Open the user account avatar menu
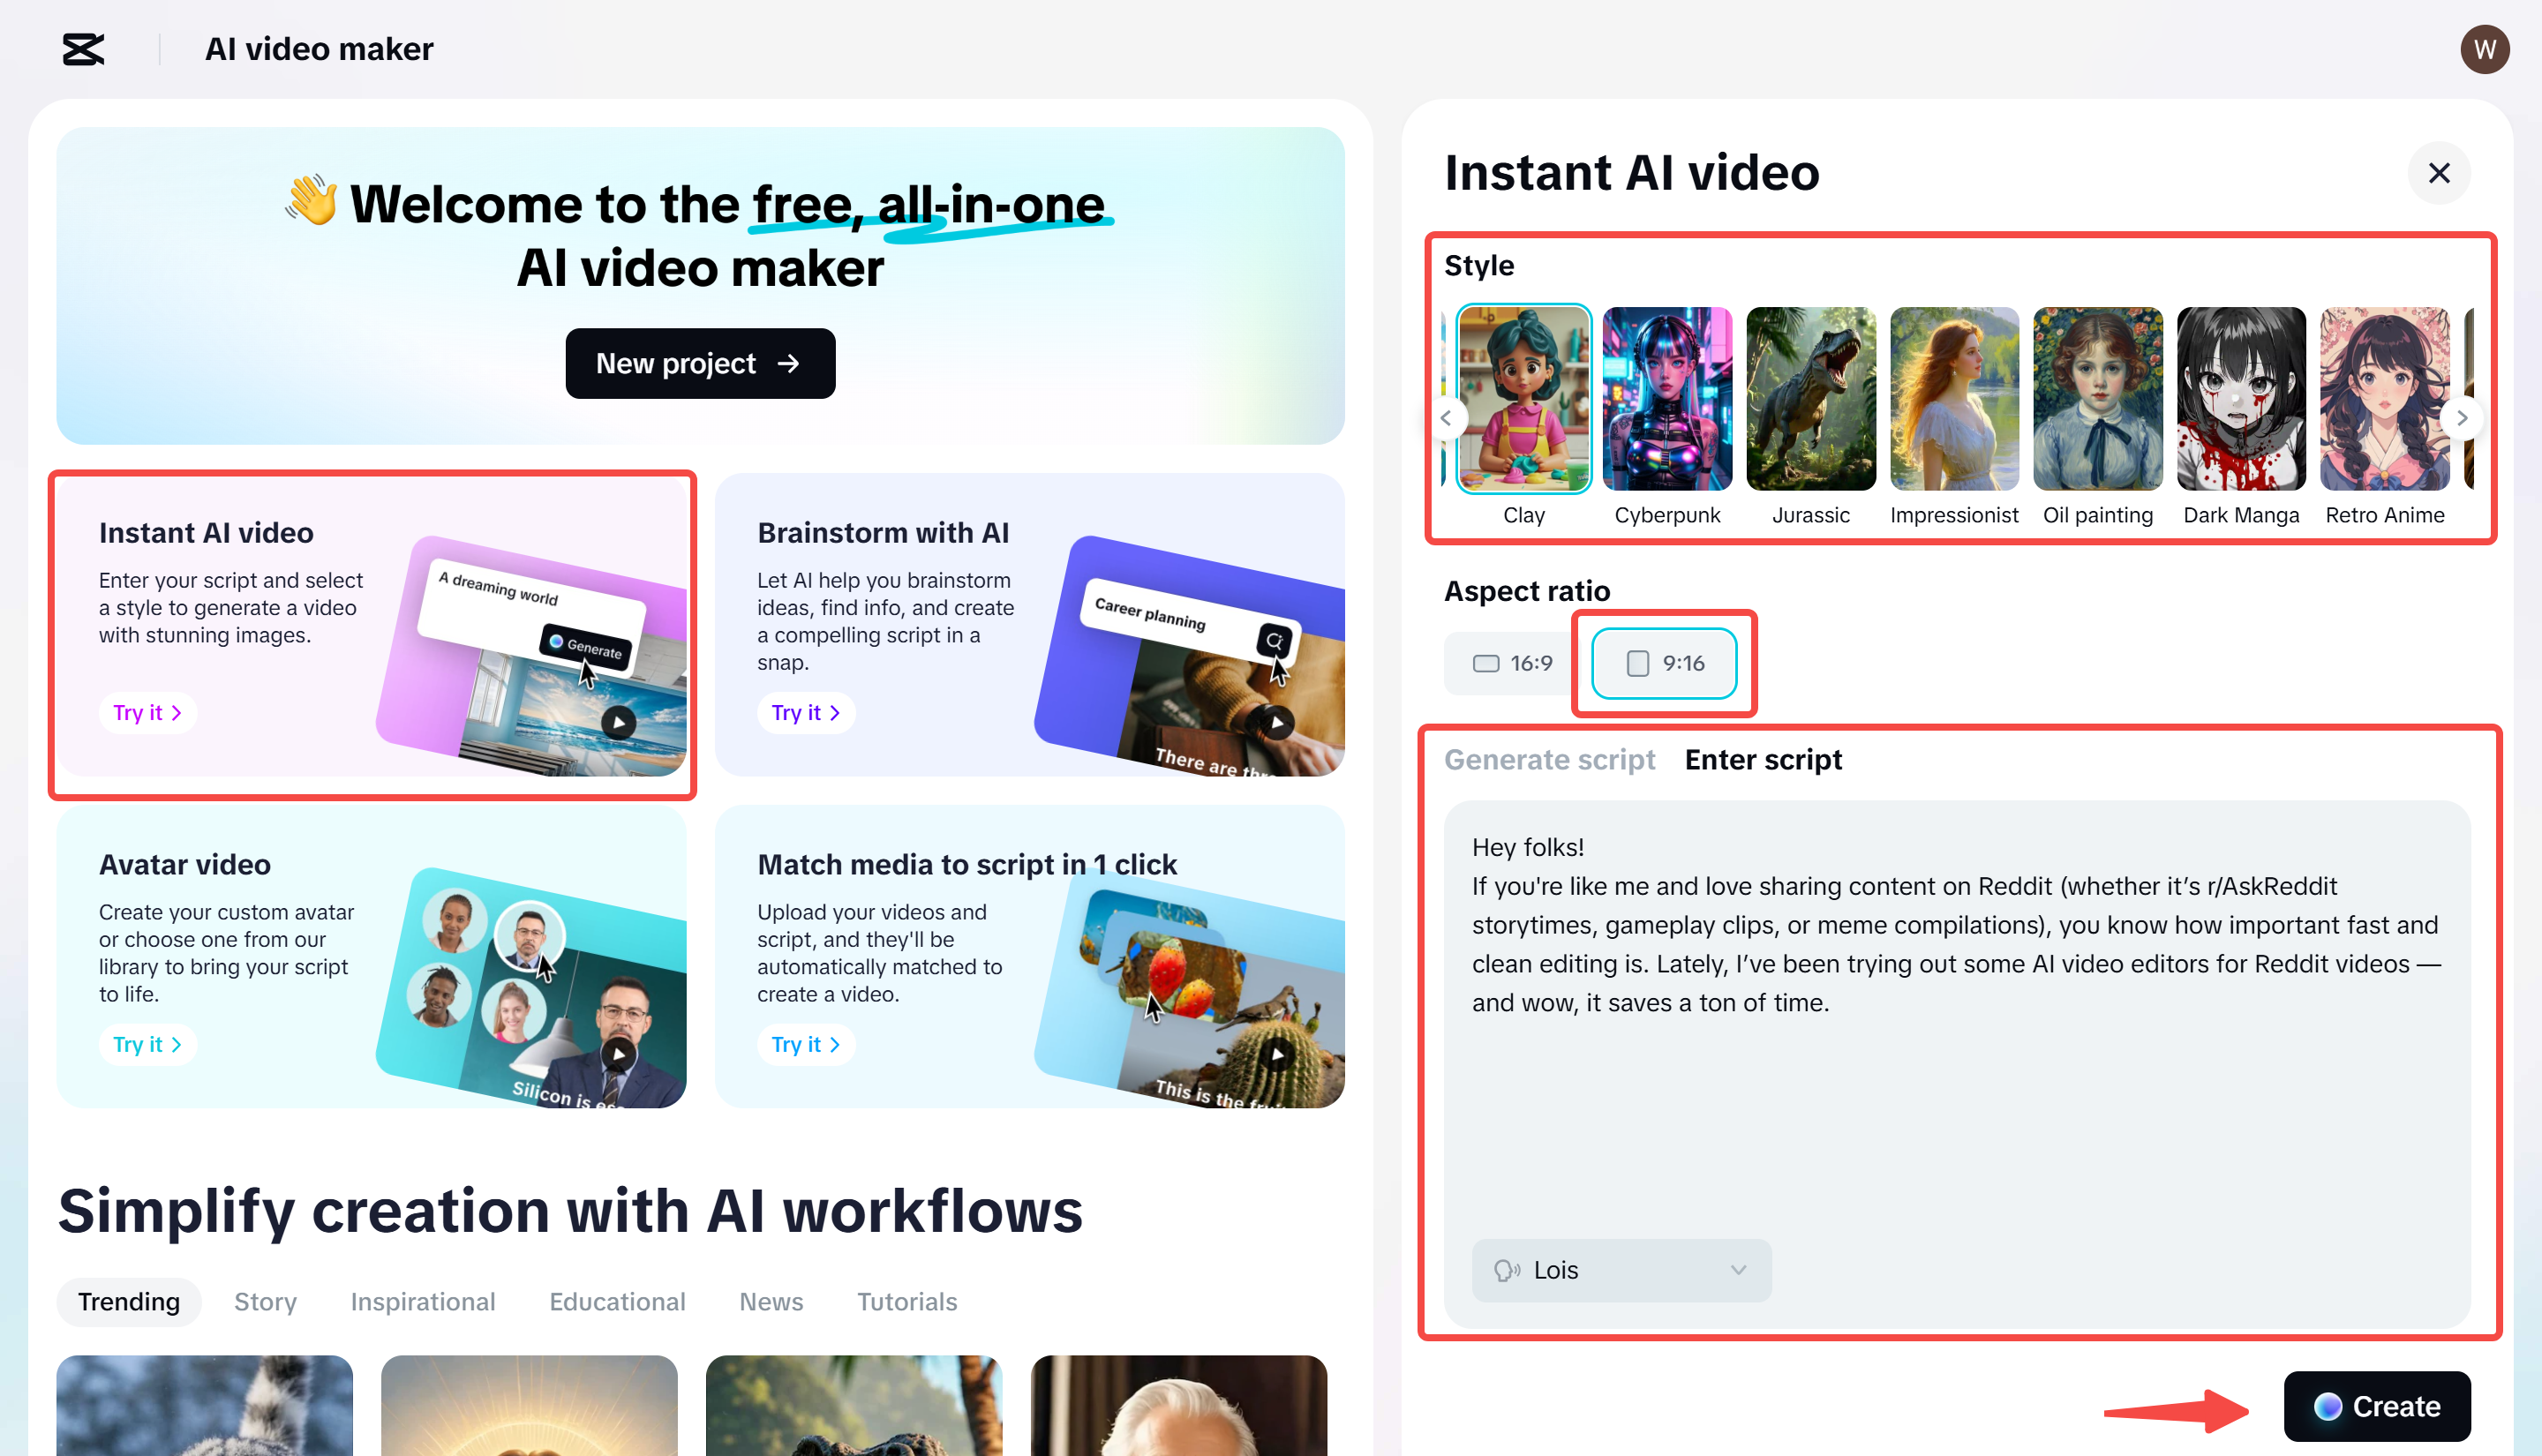The image size is (2542, 1456). [x=2484, y=48]
